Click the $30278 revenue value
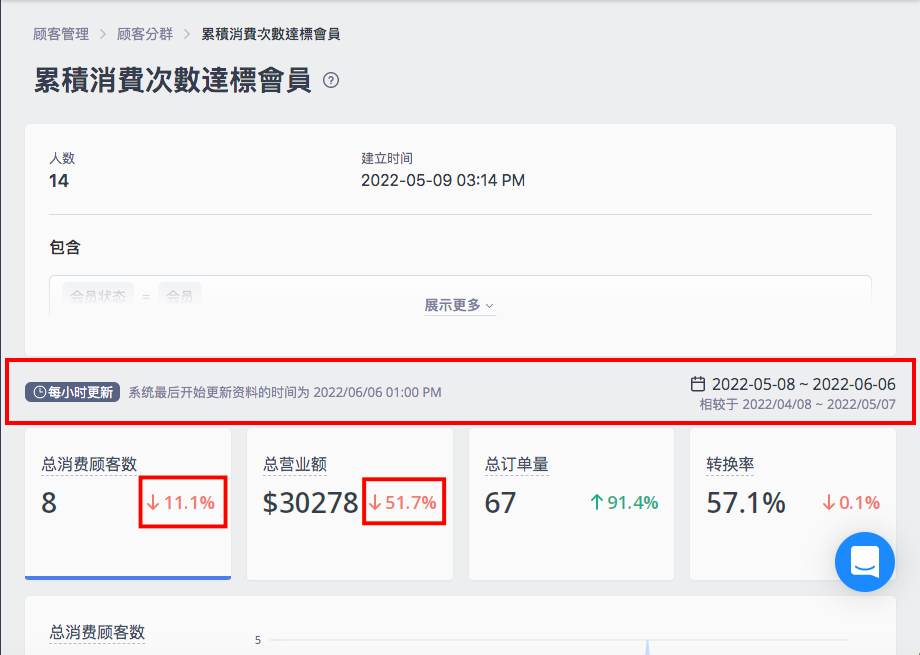Image resolution: width=920 pixels, height=655 pixels. click(x=310, y=503)
